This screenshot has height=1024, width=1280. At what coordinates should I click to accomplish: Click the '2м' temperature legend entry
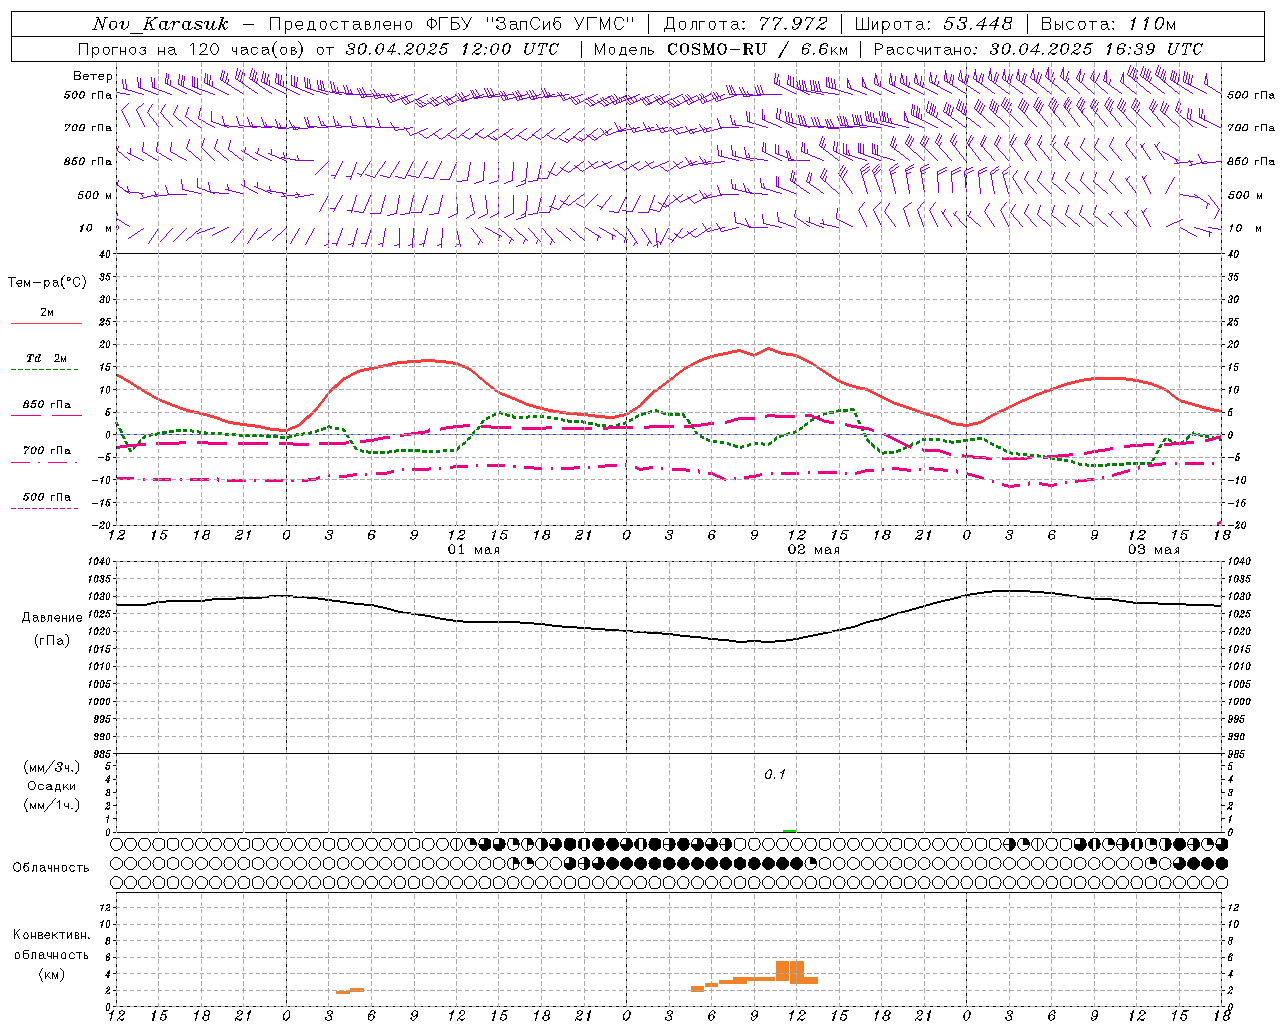pos(47,312)
